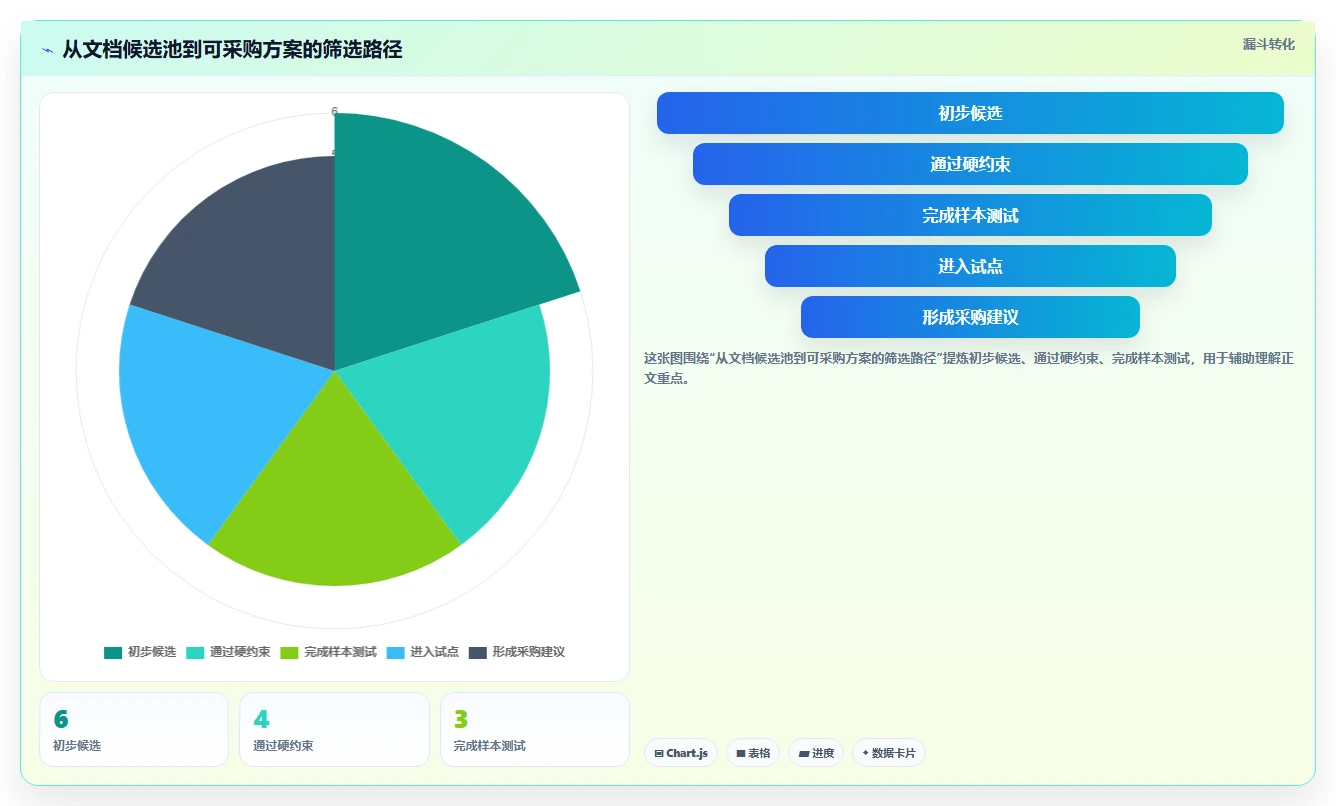Click the 进度 tag chip
Screen dimensions: 1336x806
[816, 753]
